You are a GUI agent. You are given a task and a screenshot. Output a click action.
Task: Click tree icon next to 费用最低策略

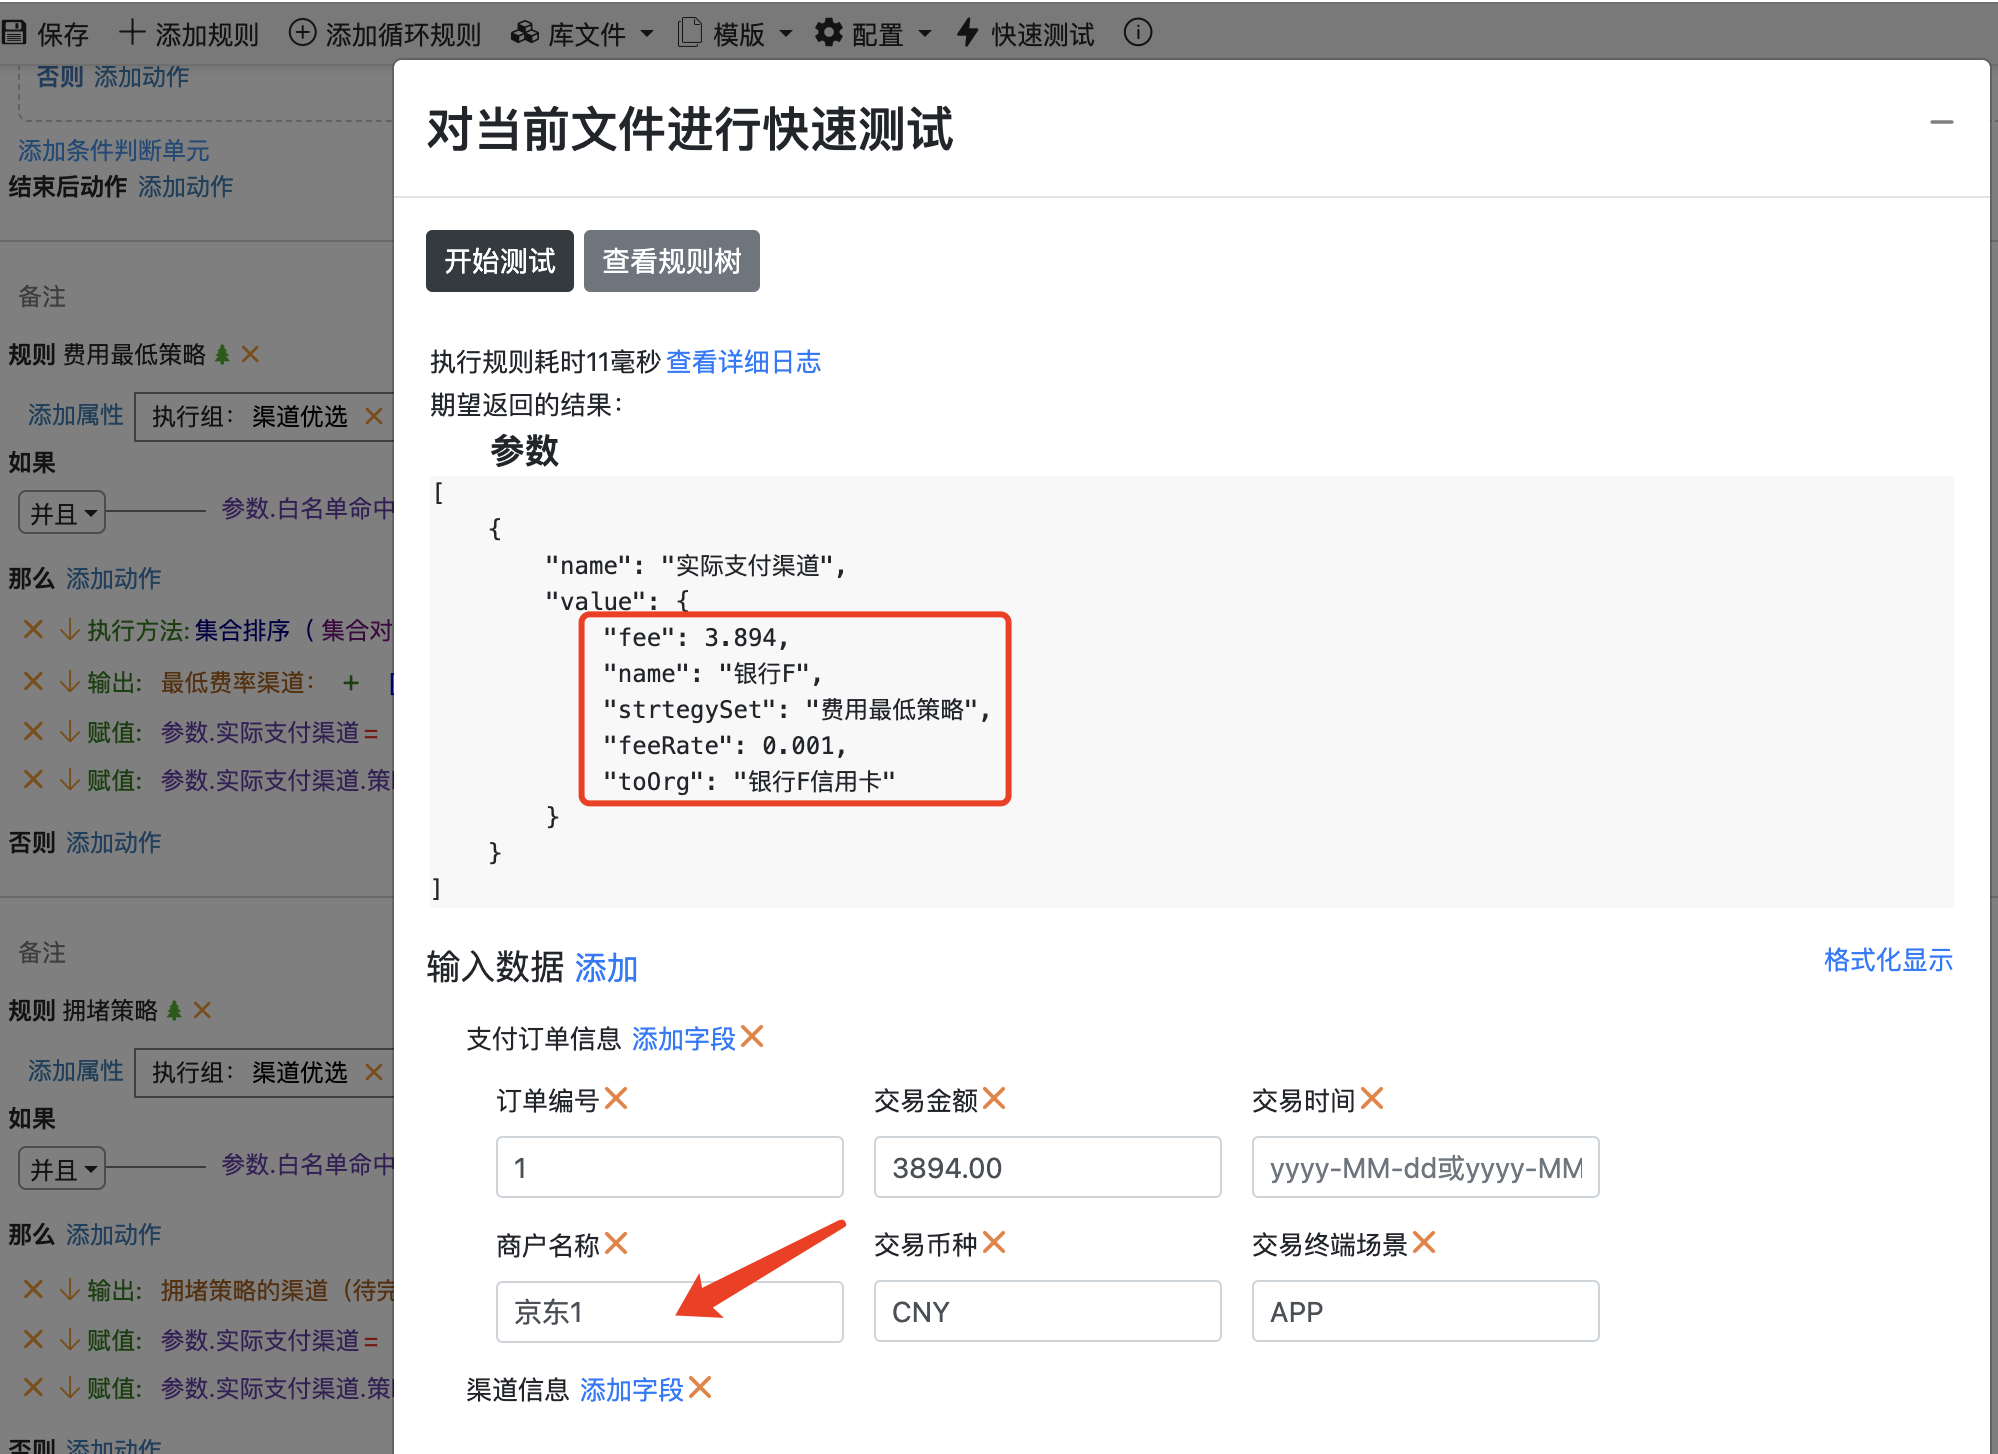(223, 354)
